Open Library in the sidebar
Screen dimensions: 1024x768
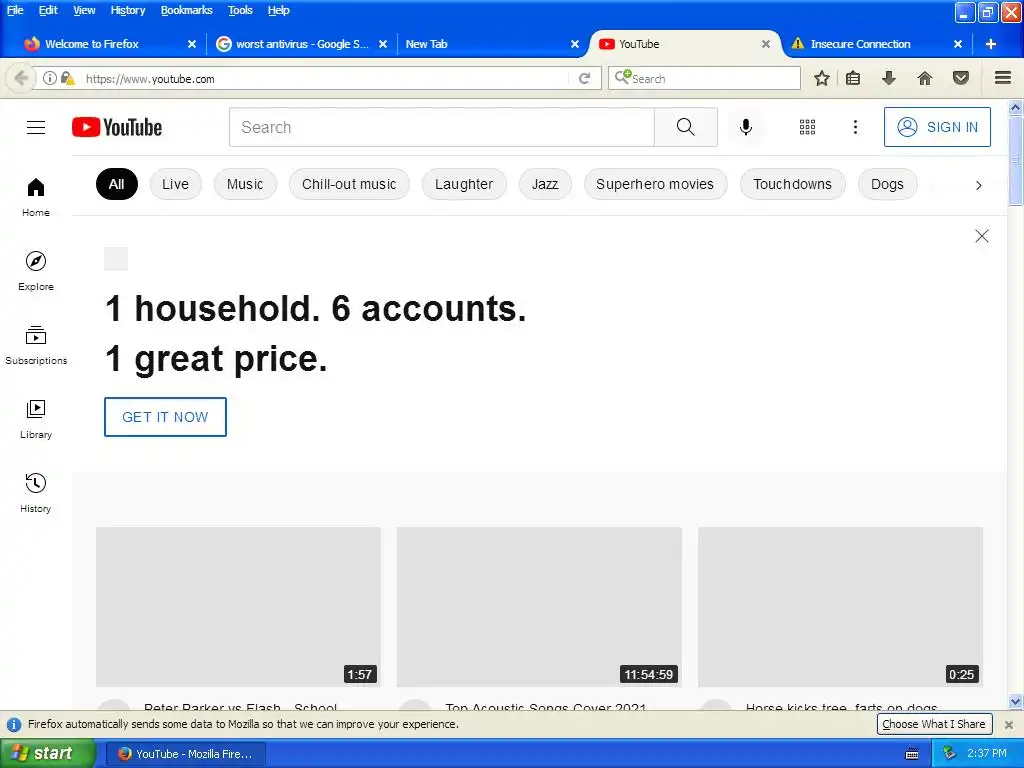pyautogui.click(x=36, y=419)
